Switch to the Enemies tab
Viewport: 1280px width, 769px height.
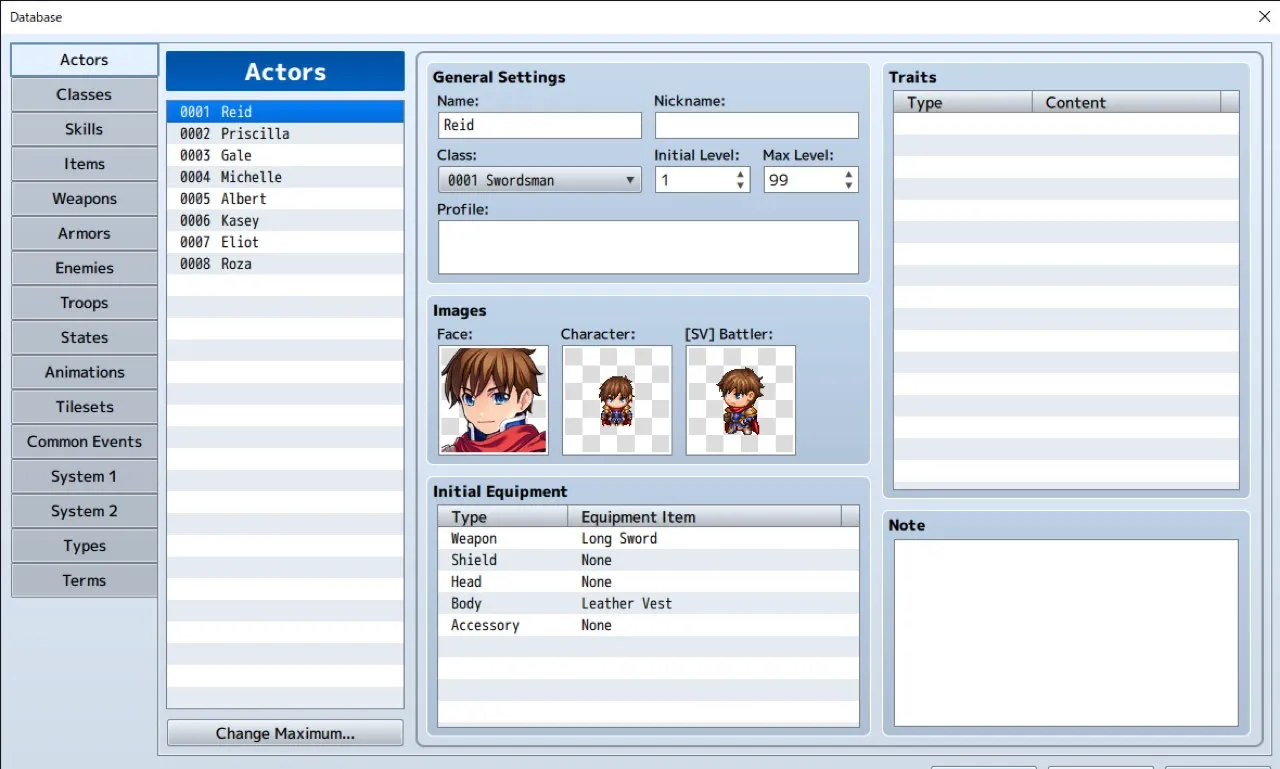click(x=84, y=268)
